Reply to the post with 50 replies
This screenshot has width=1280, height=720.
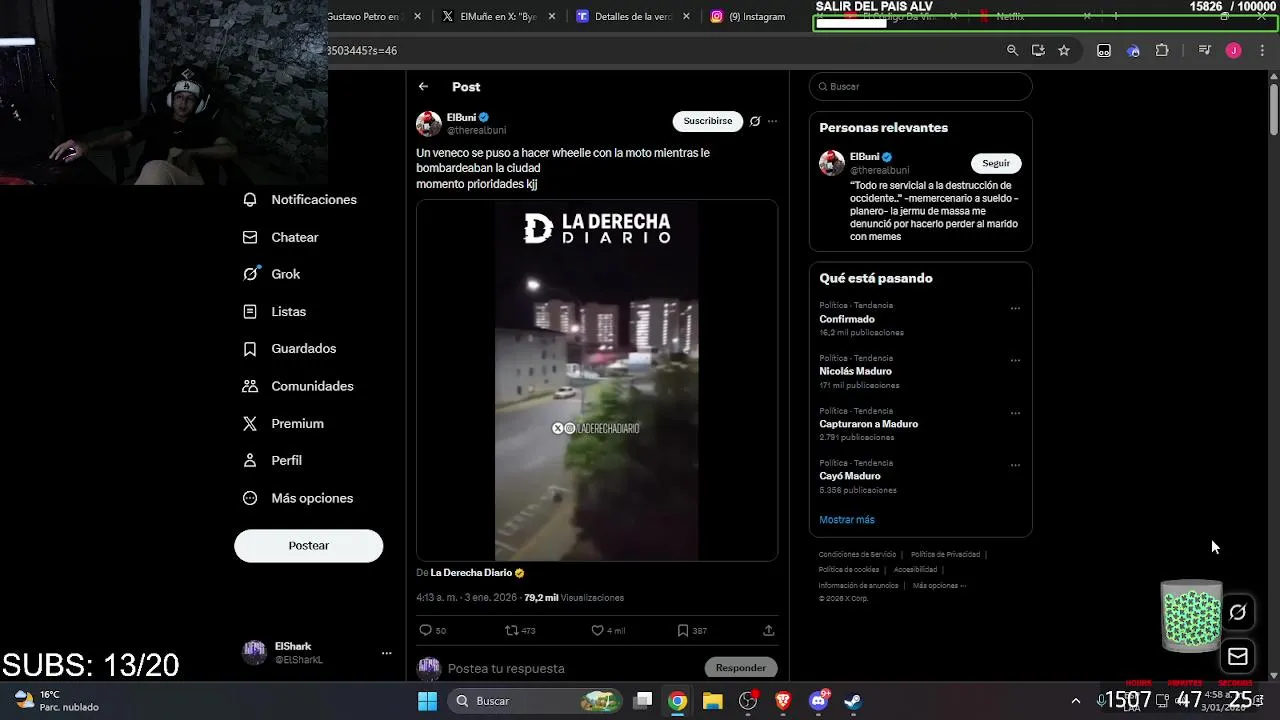[432, 630]
